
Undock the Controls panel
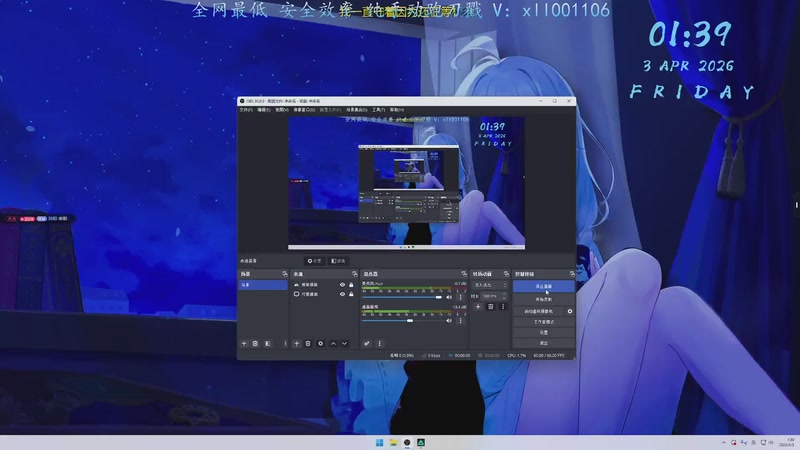(x=572, y=274)
